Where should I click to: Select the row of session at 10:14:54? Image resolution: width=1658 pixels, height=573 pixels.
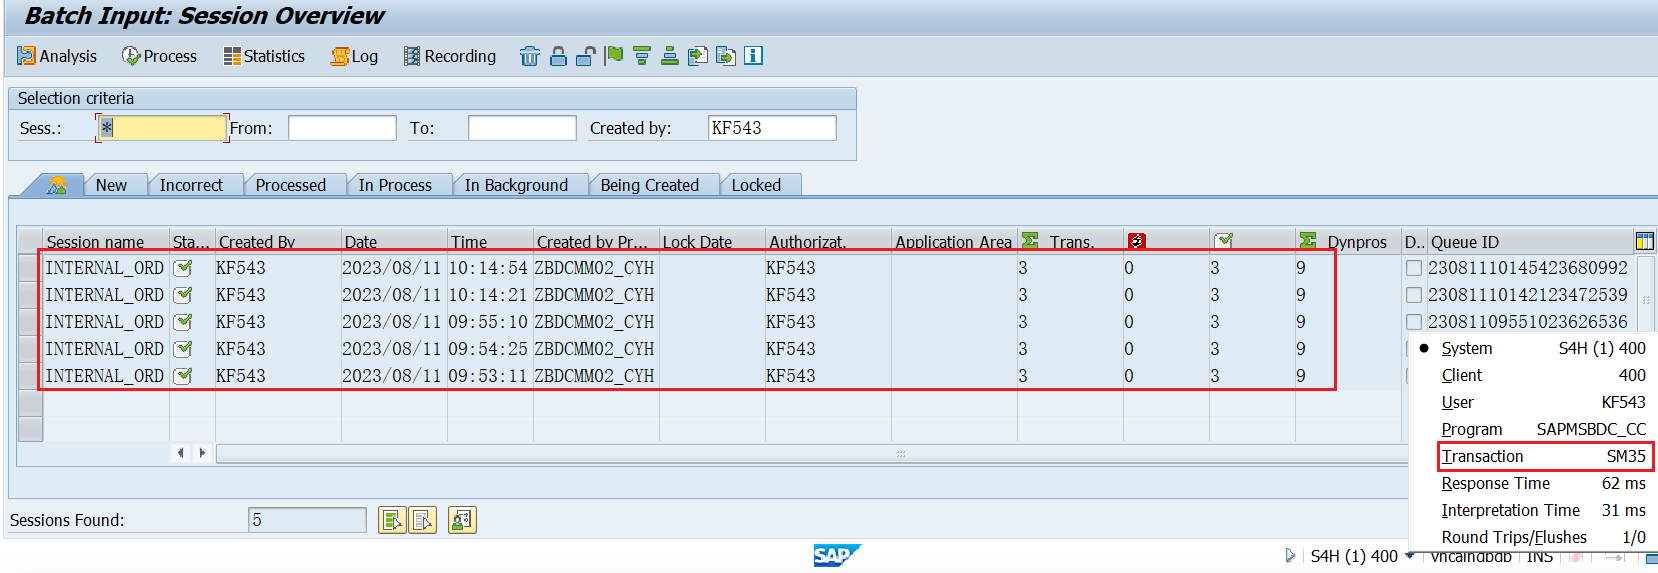[x=30, y=268]
